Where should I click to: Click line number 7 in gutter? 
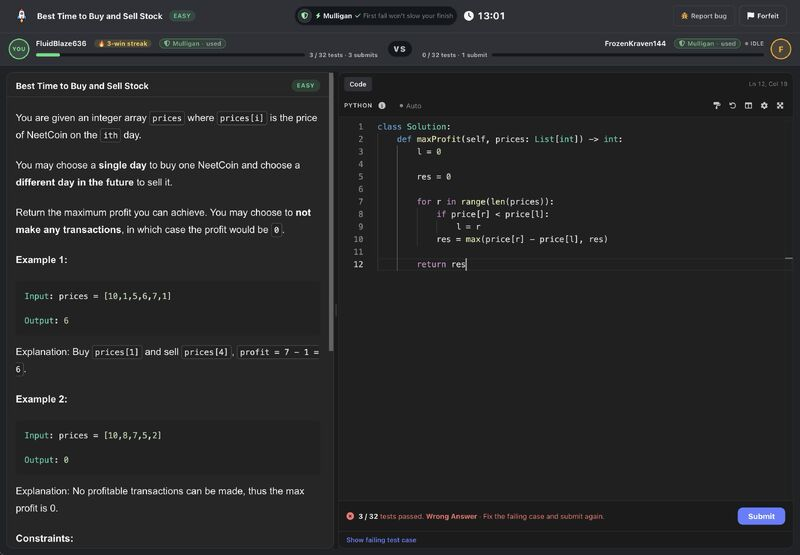pos(360,201)
